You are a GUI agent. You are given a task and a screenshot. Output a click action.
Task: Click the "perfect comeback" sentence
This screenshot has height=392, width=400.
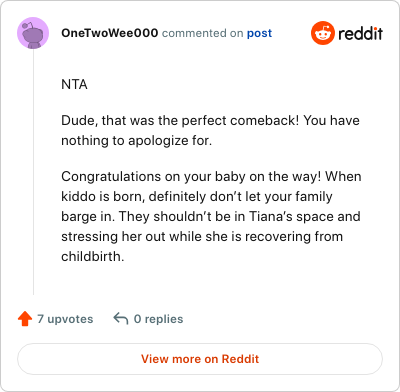point(210,120)
